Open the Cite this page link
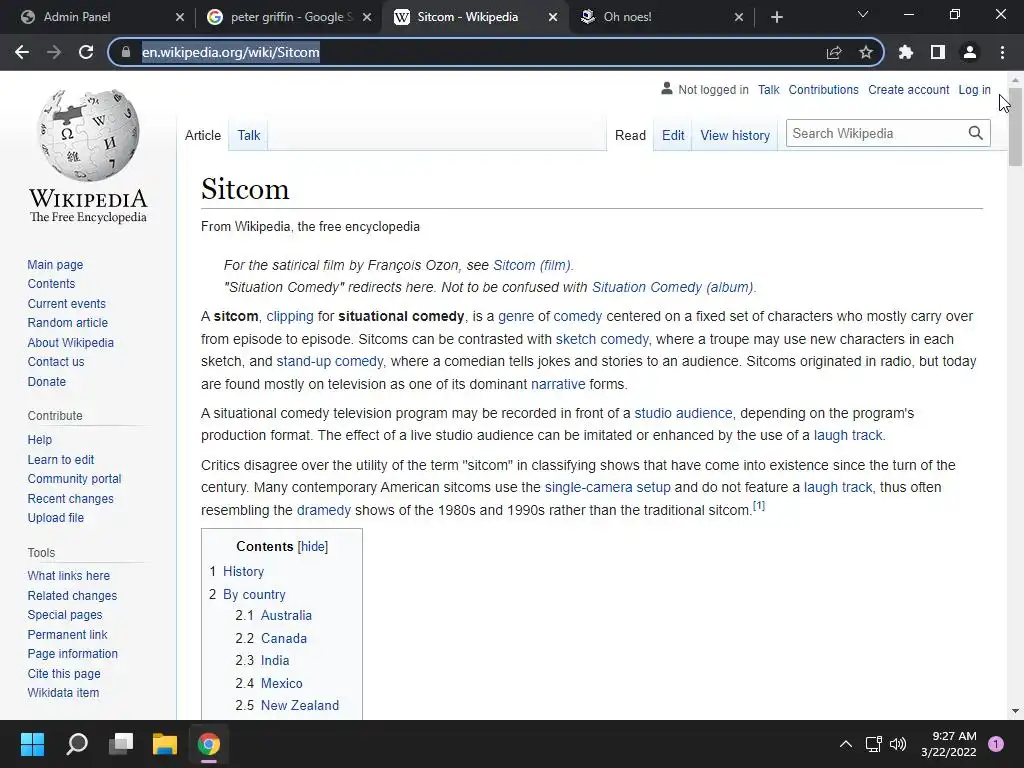This screenshot has width=1024, height=768. point(64,673)
